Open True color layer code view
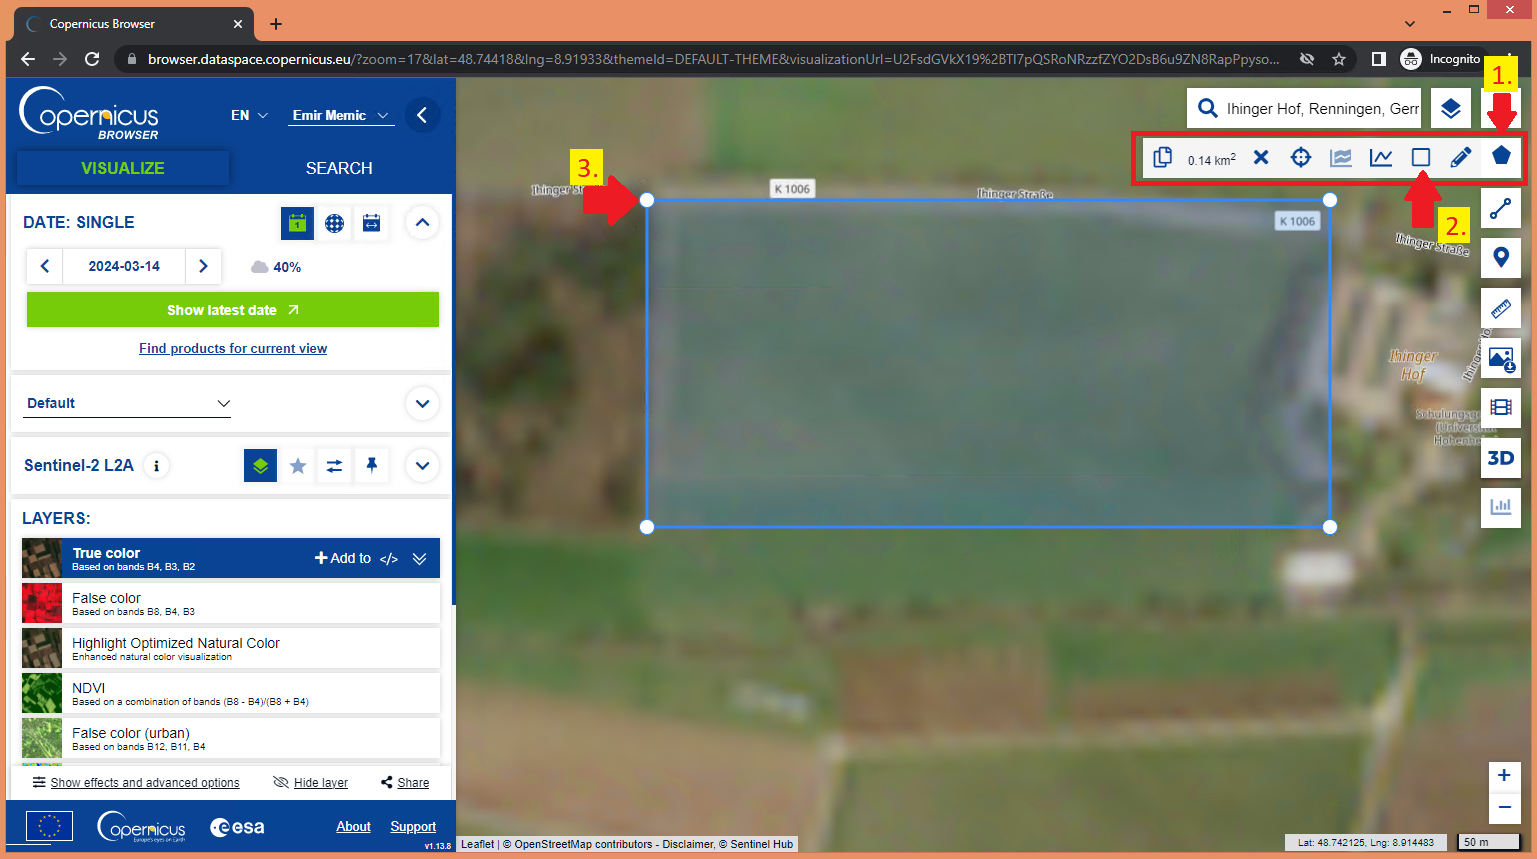The image size is (1537, 859). [389, 558]
